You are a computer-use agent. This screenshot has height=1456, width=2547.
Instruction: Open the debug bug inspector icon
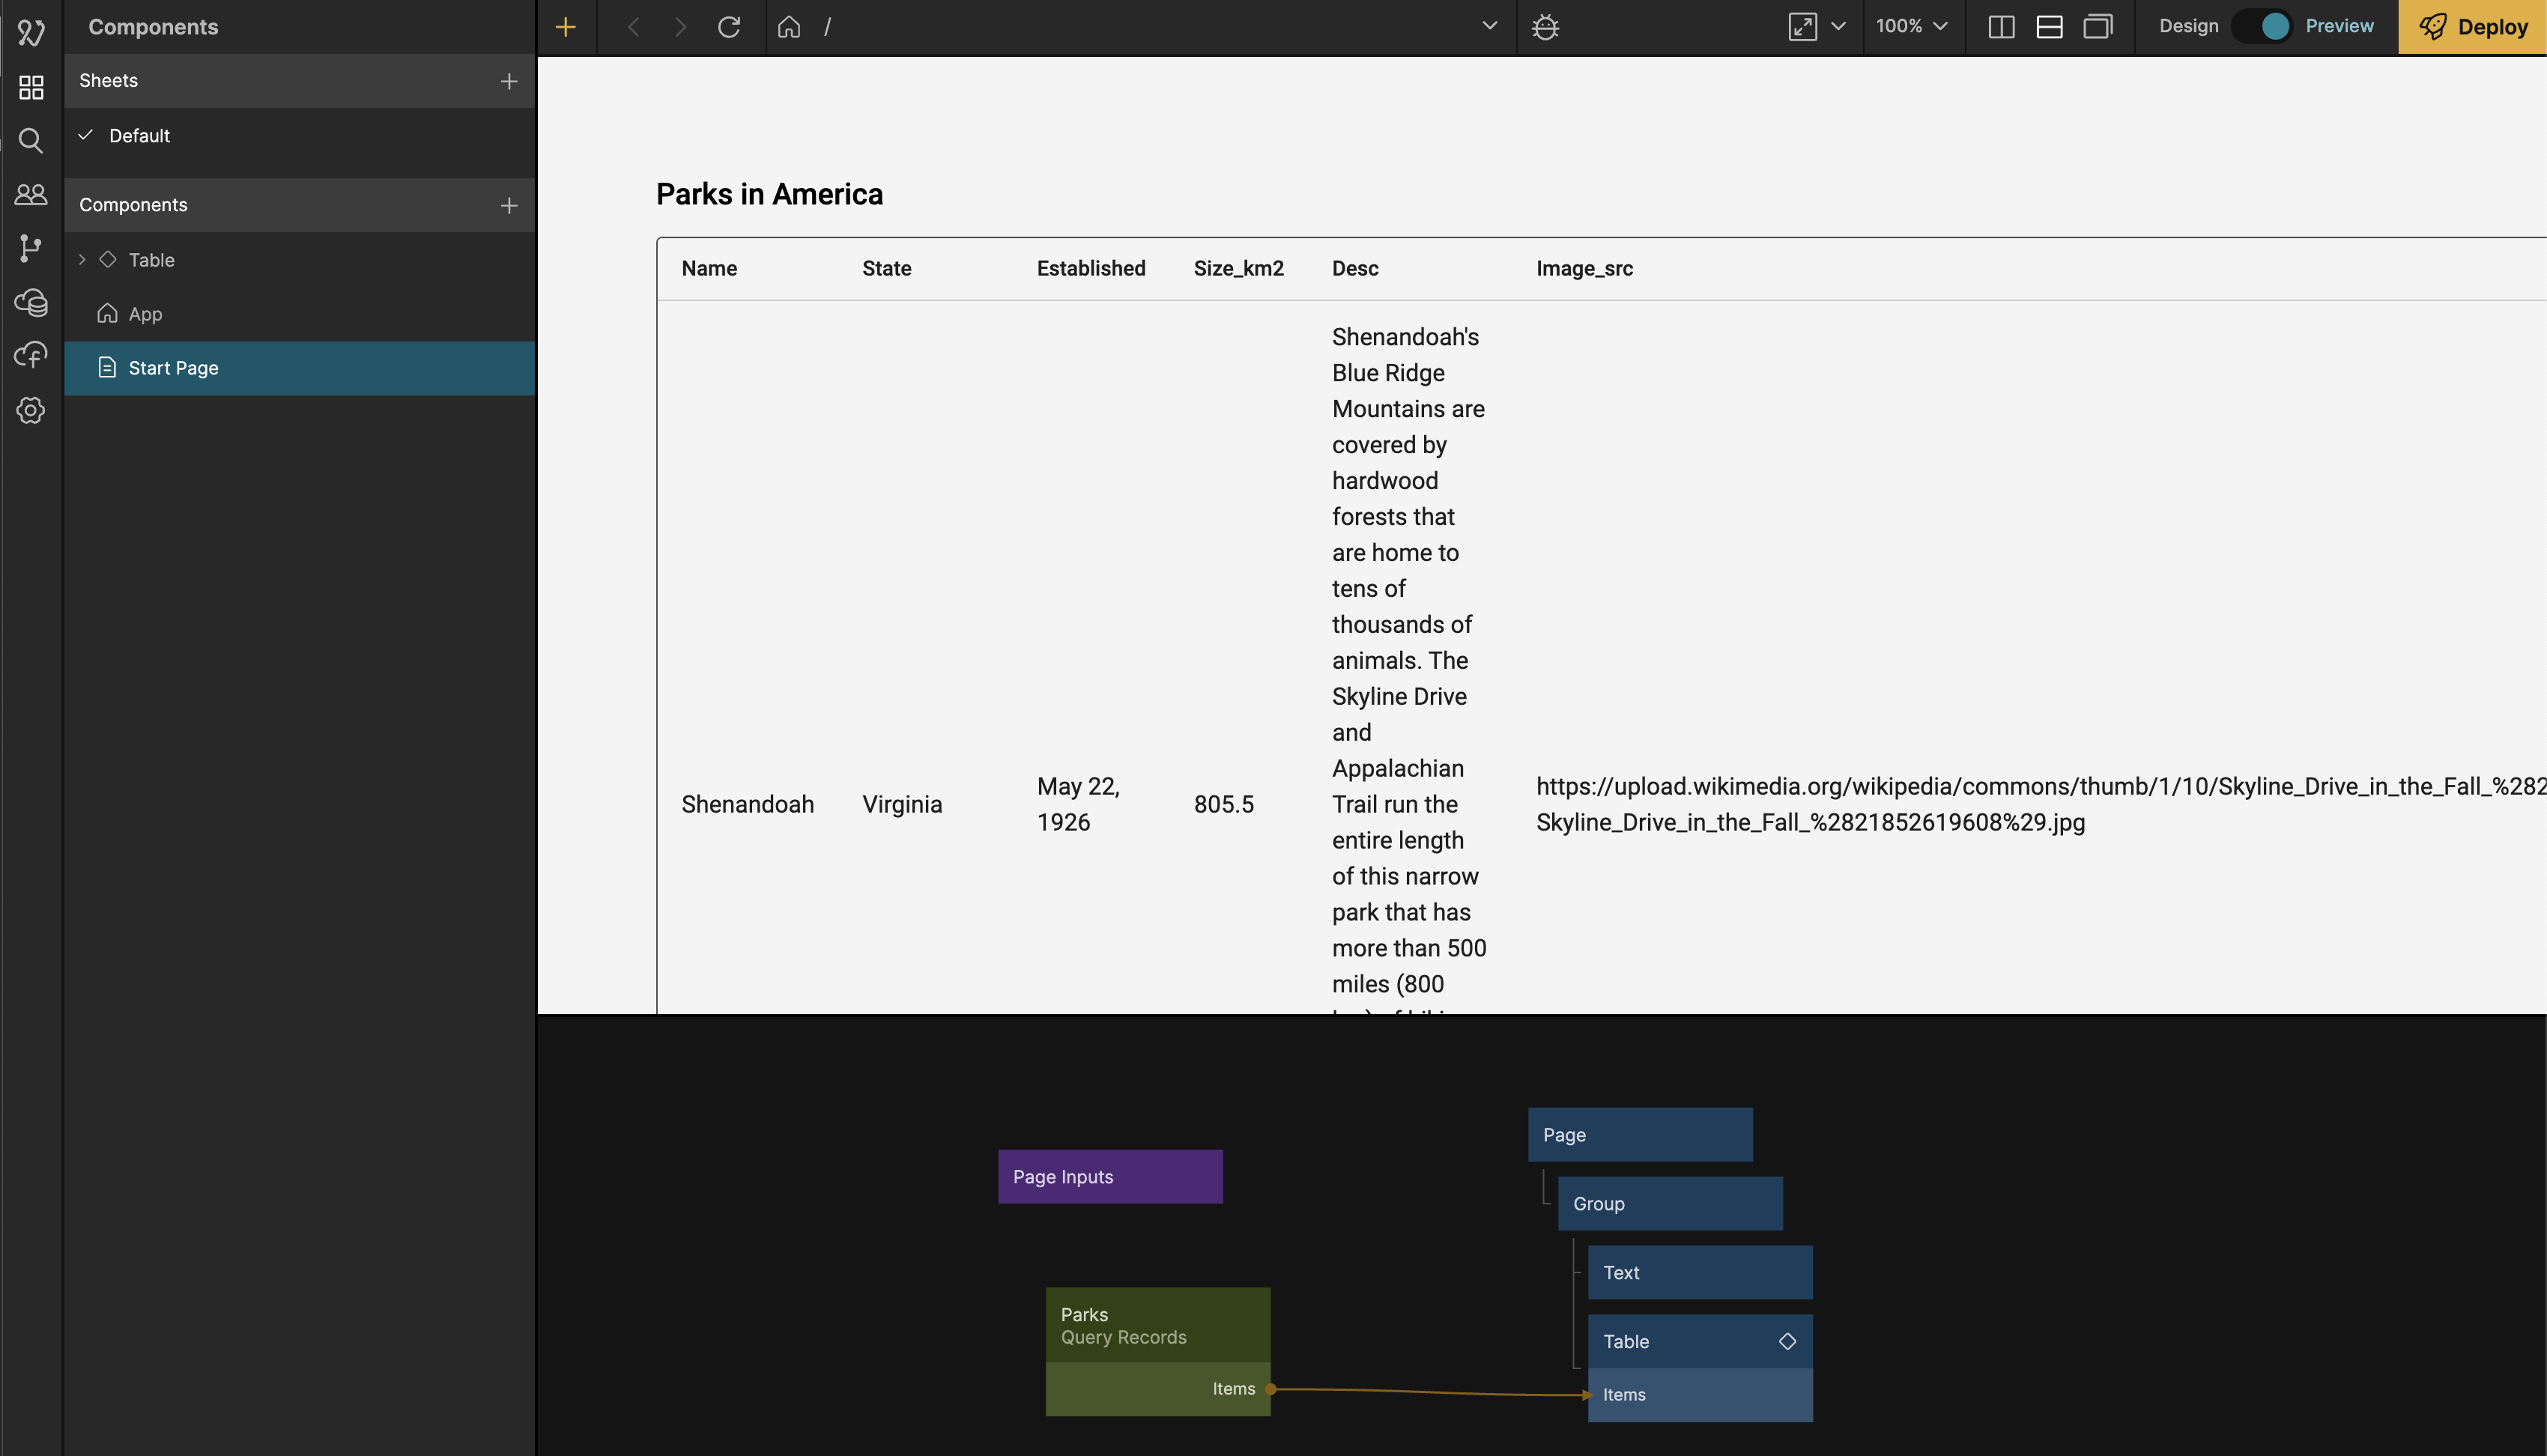1545,27
